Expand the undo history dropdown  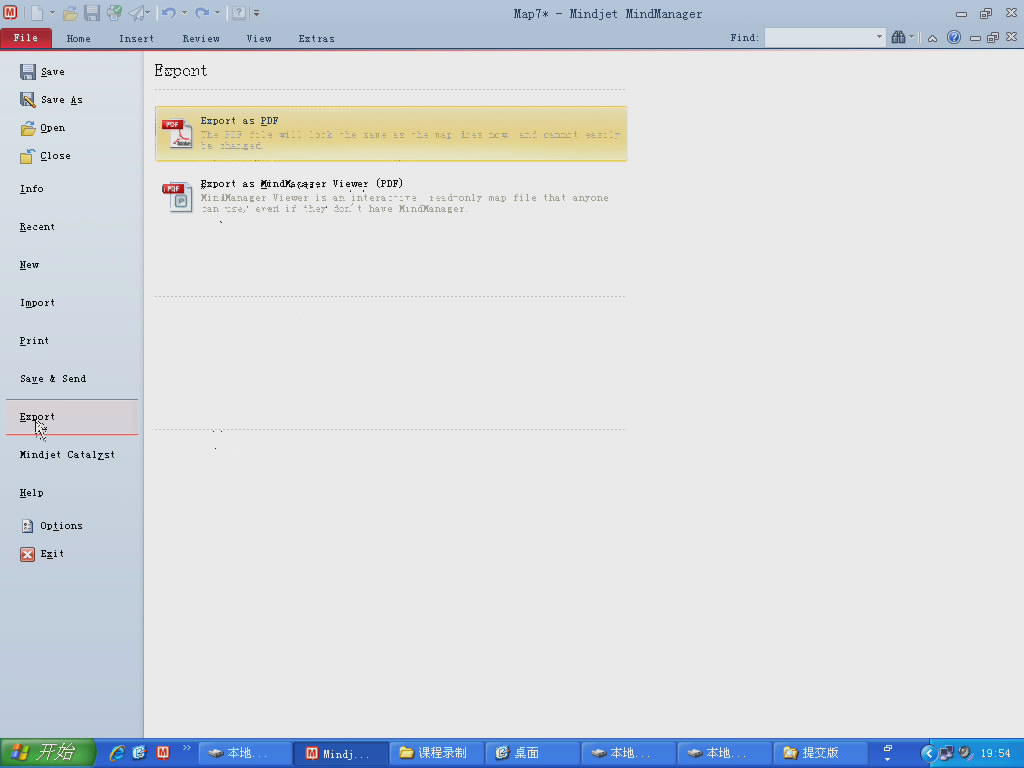click(184, 12)
